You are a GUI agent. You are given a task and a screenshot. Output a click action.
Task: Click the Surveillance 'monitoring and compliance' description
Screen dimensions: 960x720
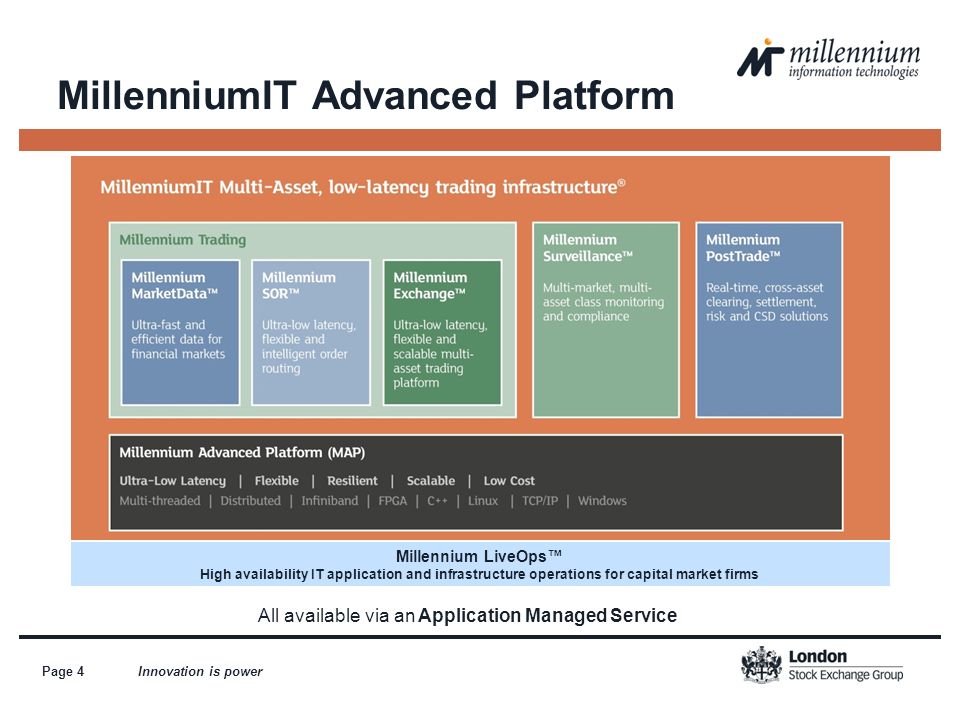pos(603,302)
